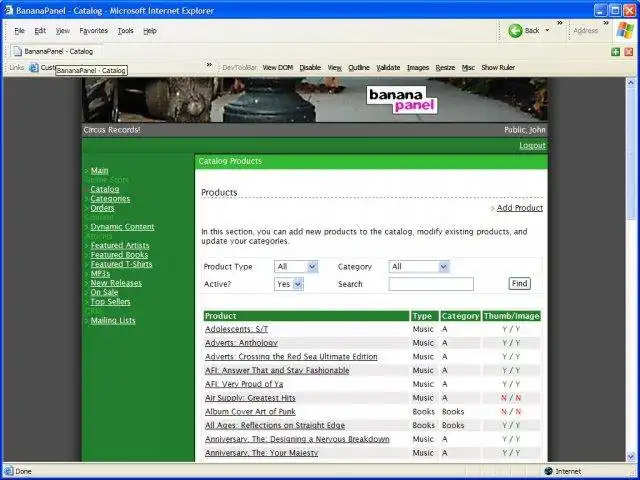Viewport: 640px width, 480px height.
Task: Open the Help menu
Action: 150,31
